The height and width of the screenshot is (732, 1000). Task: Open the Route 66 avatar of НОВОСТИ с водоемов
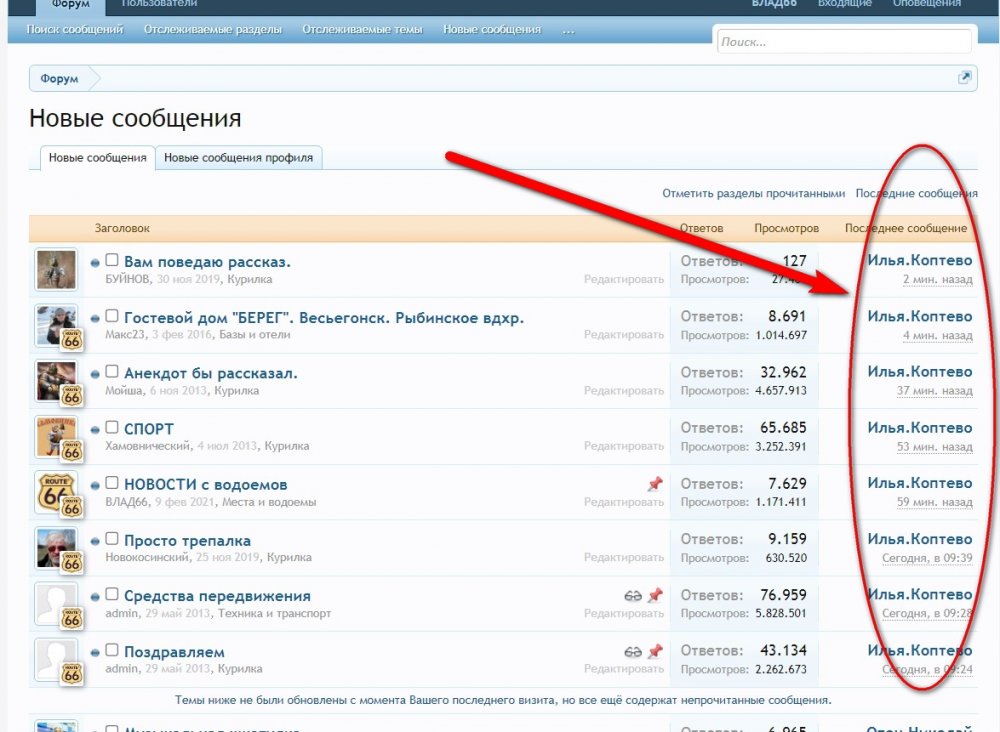pyautogui.click(x=55, y=492)
